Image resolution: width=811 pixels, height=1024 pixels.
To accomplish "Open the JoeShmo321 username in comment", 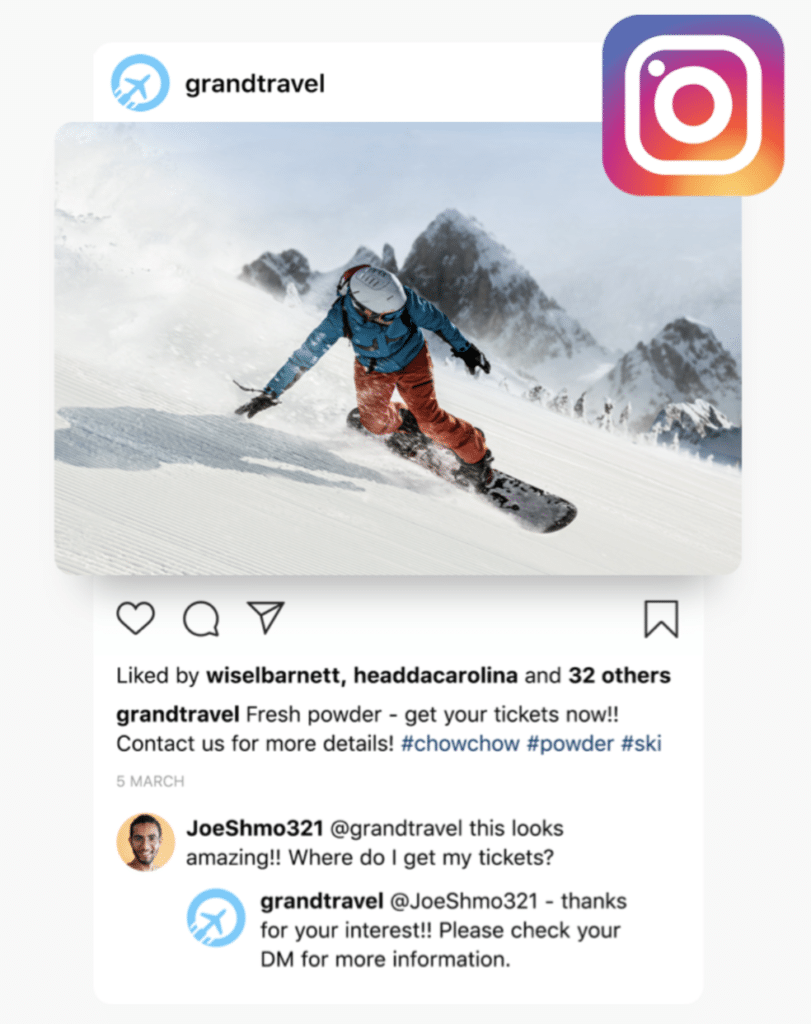I will (255, 828).
